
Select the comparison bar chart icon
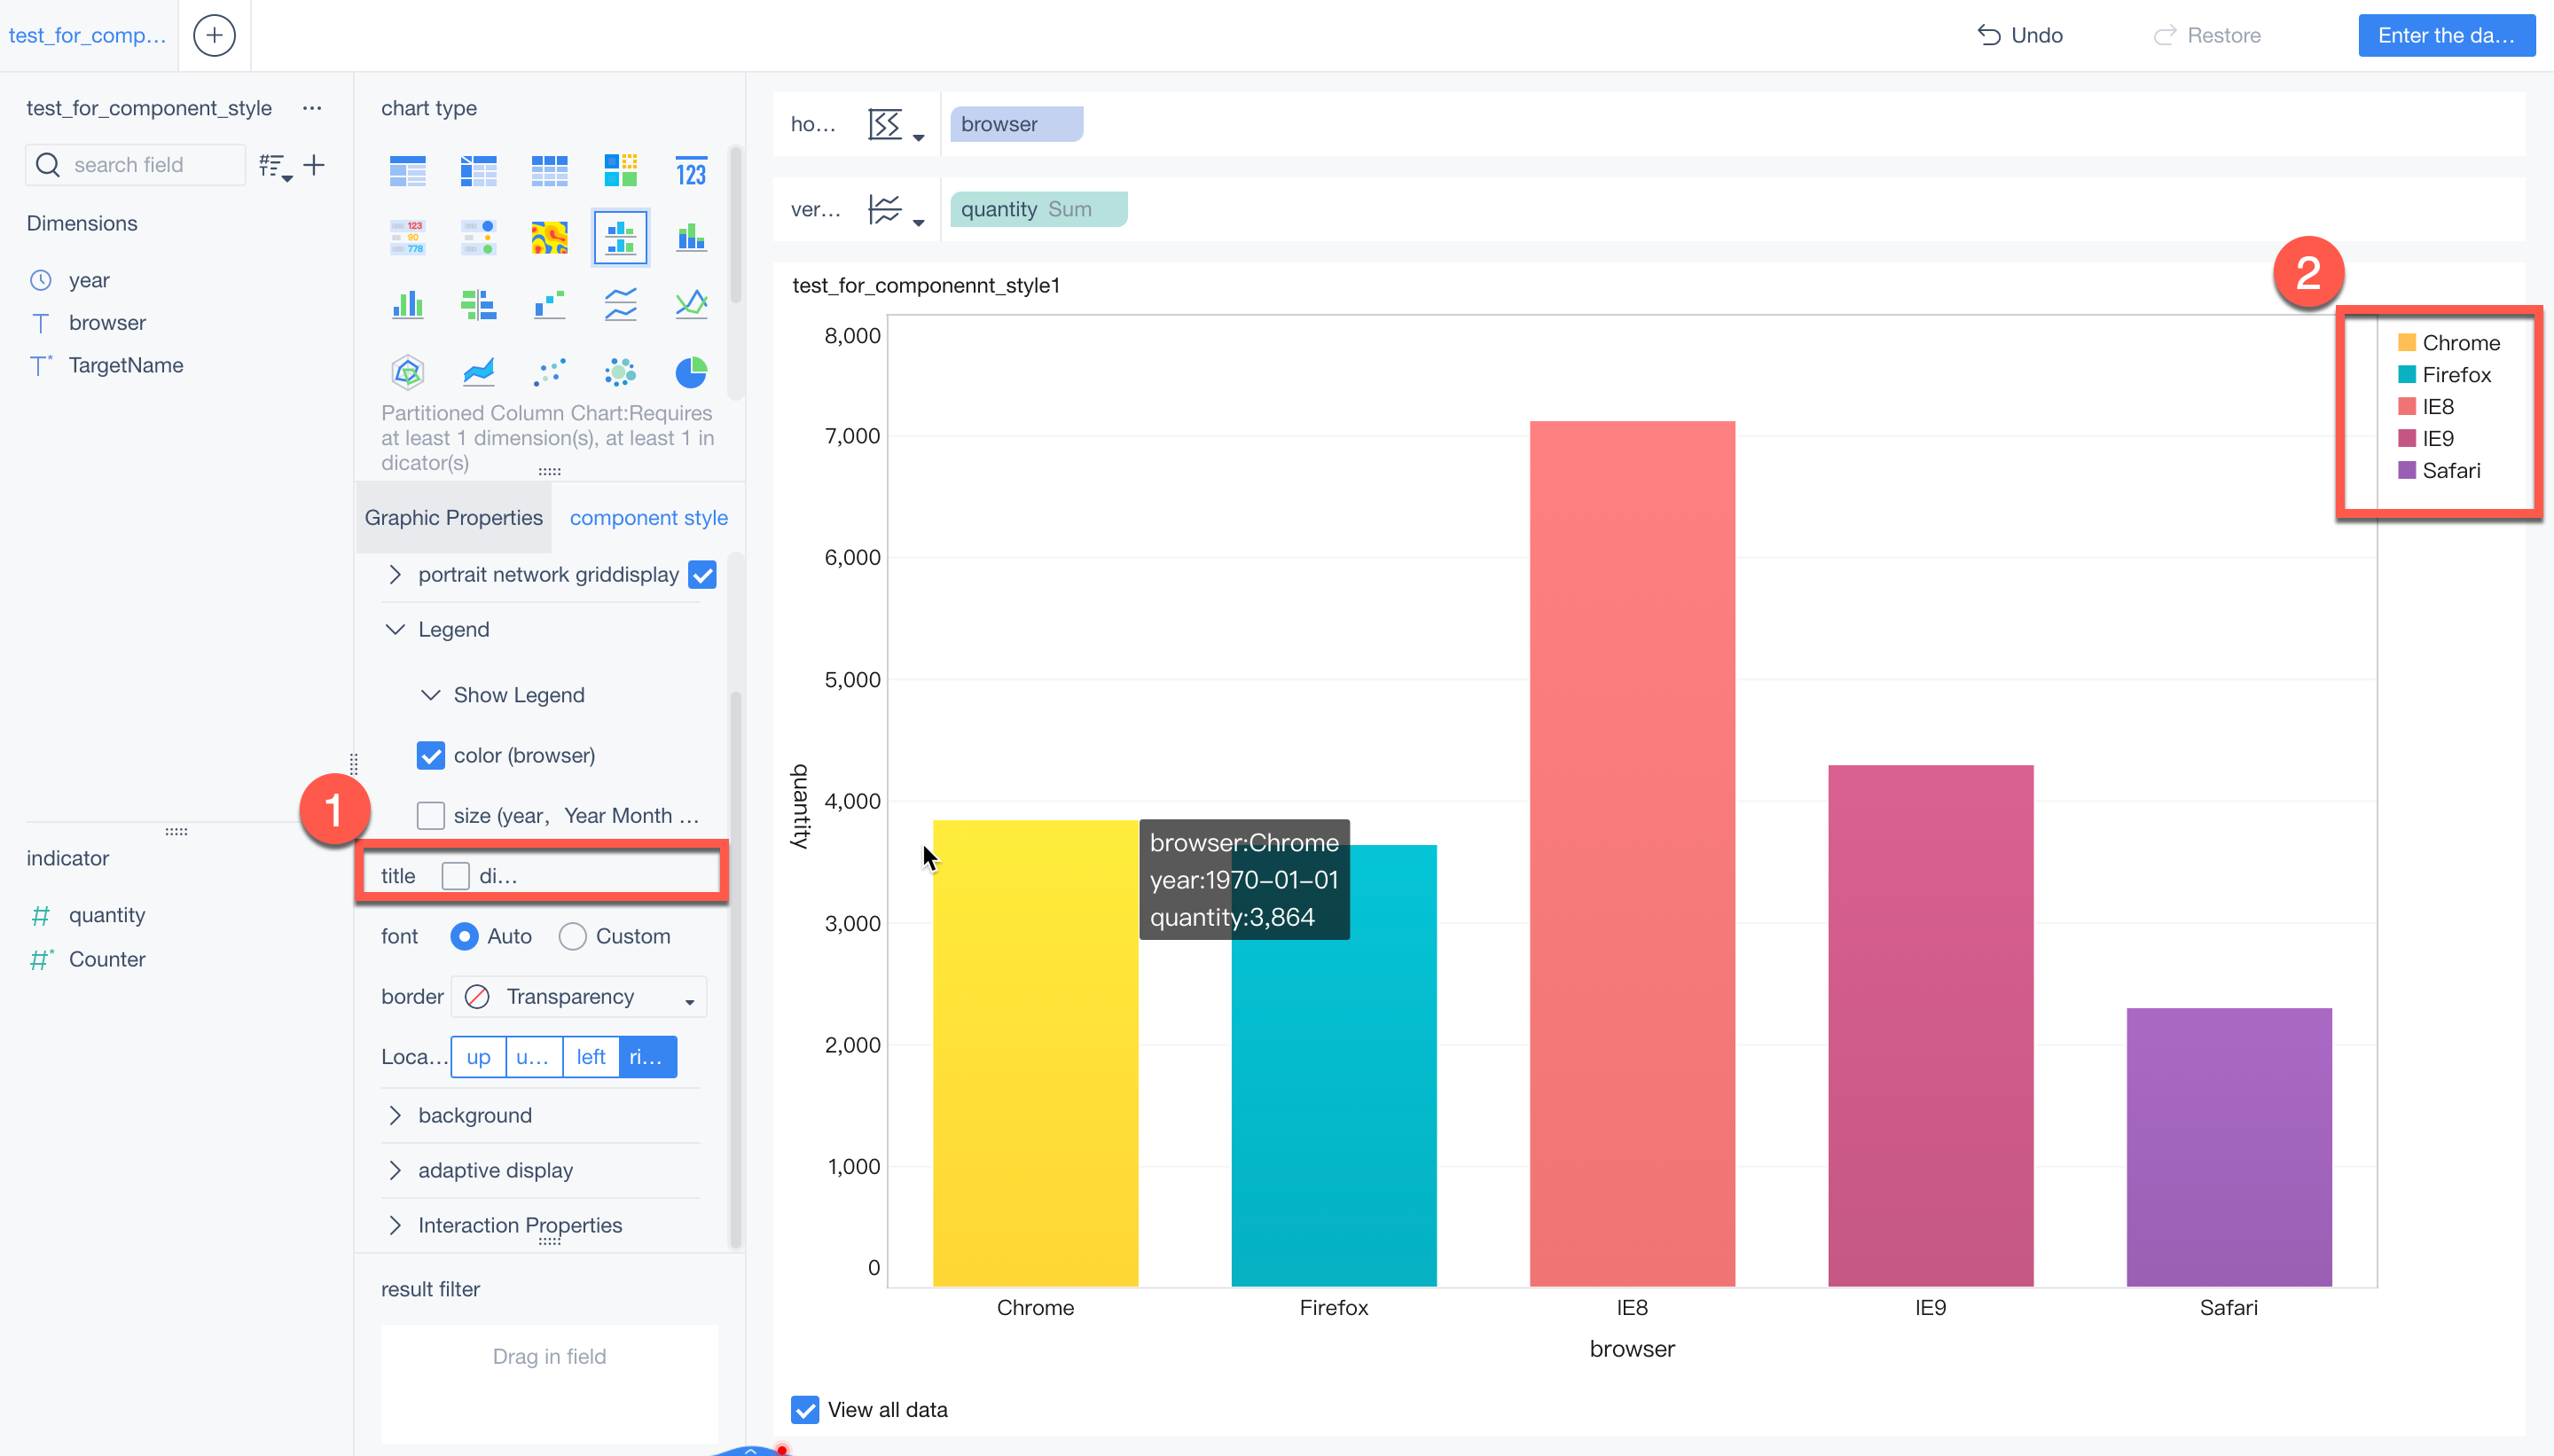pyautogui.click(x=478, y=304)
